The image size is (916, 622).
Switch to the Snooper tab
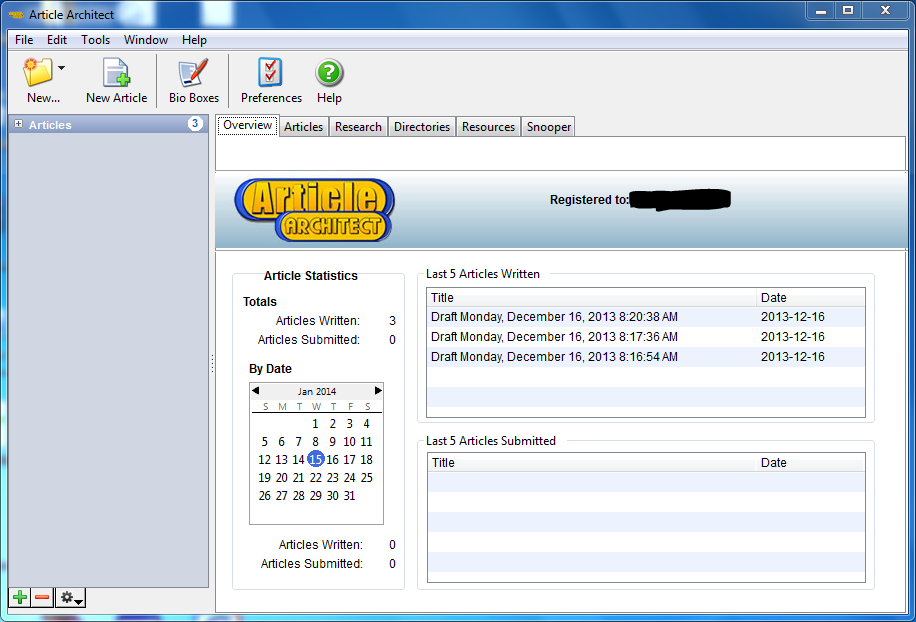[x=549, y=127]
